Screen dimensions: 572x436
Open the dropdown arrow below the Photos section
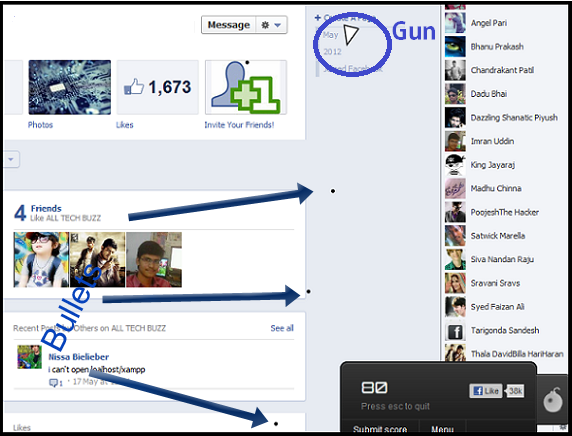pyautogui.click(x=11, y=159)
